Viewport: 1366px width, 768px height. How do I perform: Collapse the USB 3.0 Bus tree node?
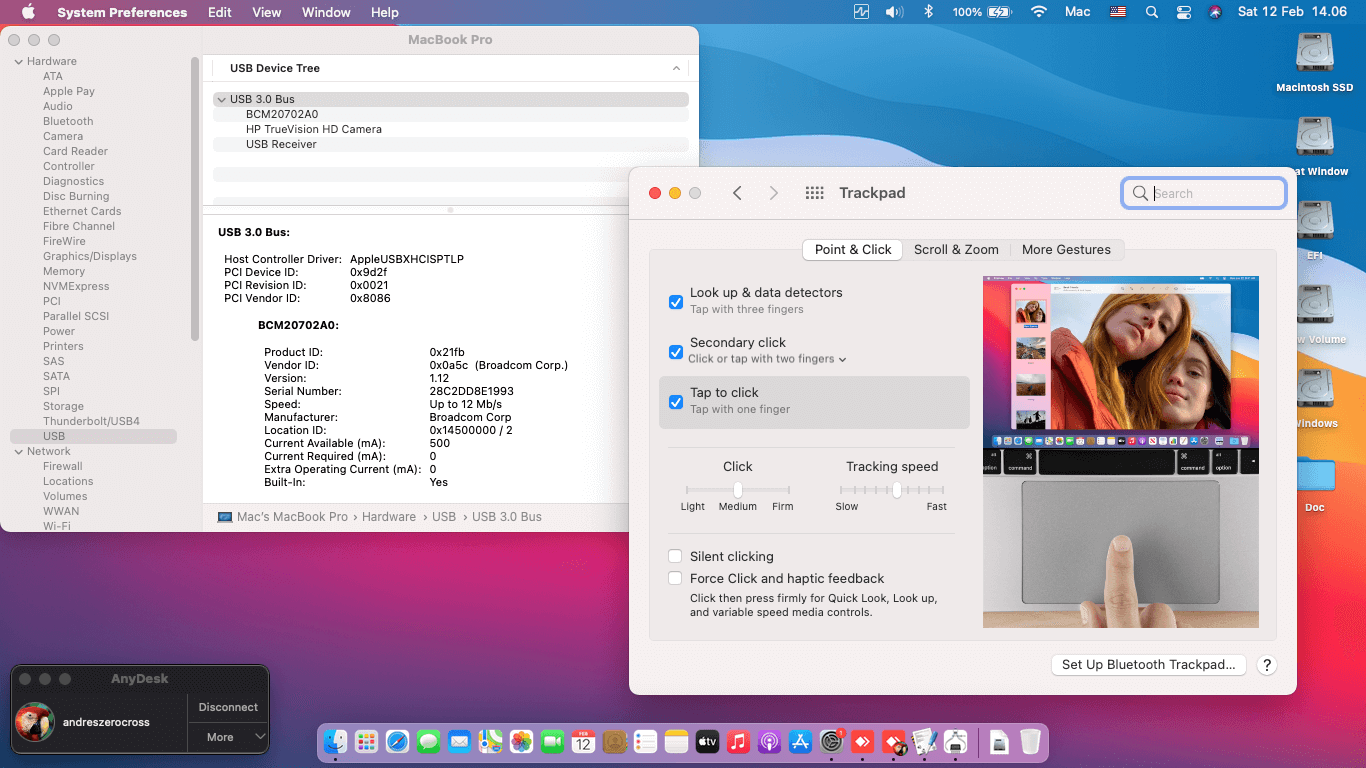221,99
